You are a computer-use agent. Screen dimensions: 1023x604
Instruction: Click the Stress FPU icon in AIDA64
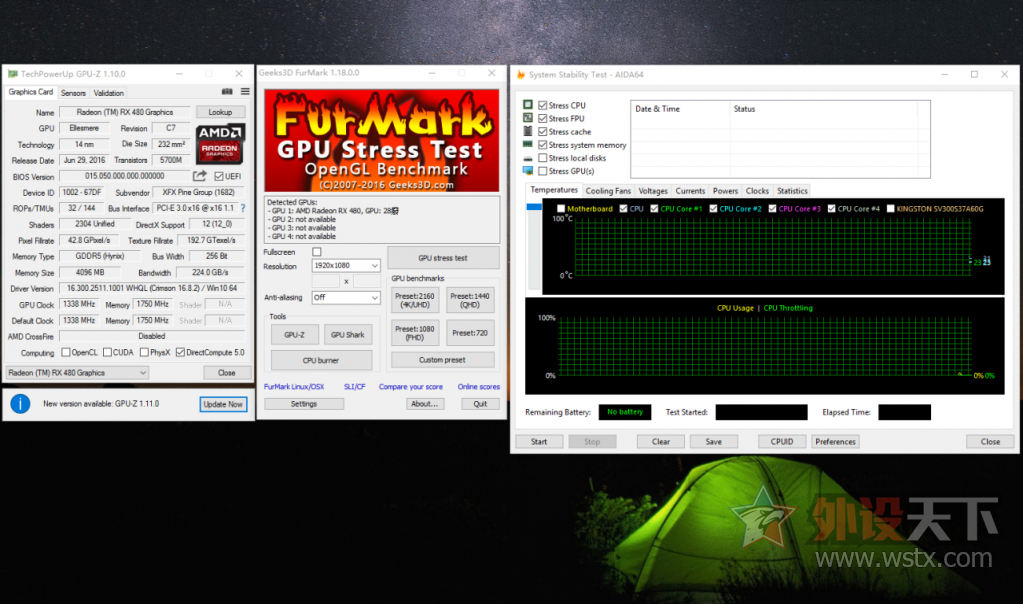click(528, 118)
